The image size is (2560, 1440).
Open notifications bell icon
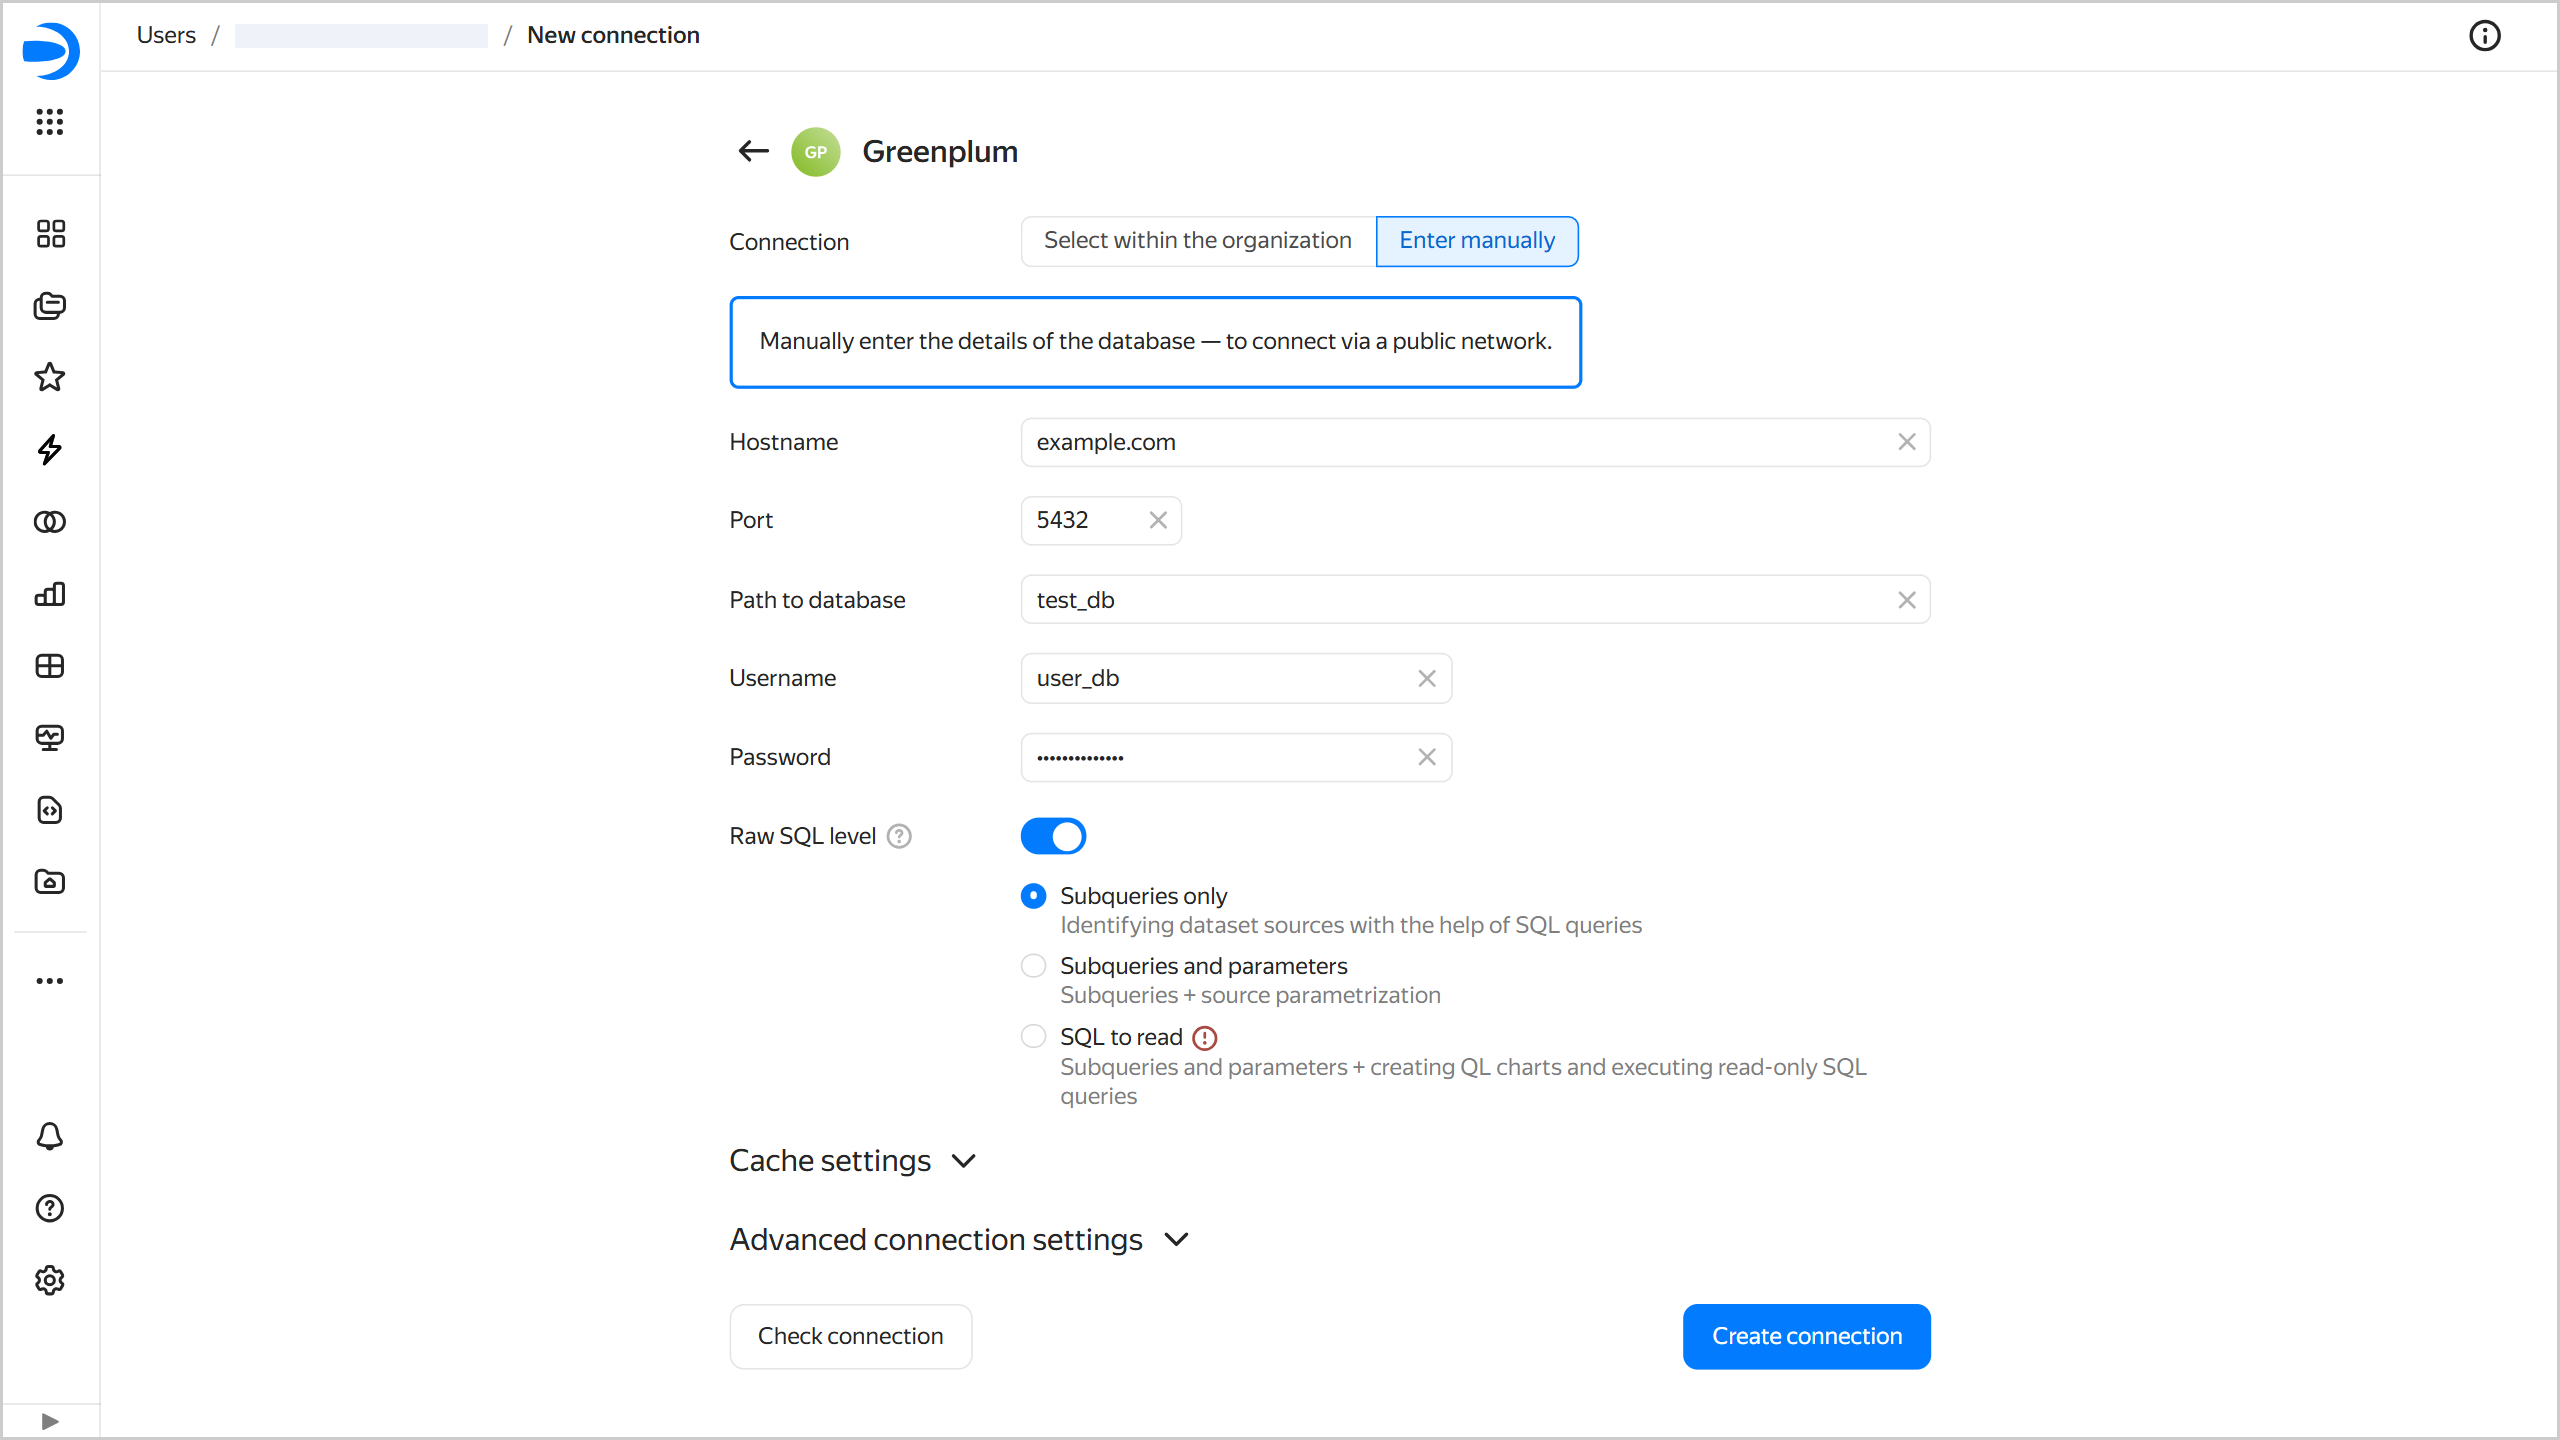[50, 1136]
